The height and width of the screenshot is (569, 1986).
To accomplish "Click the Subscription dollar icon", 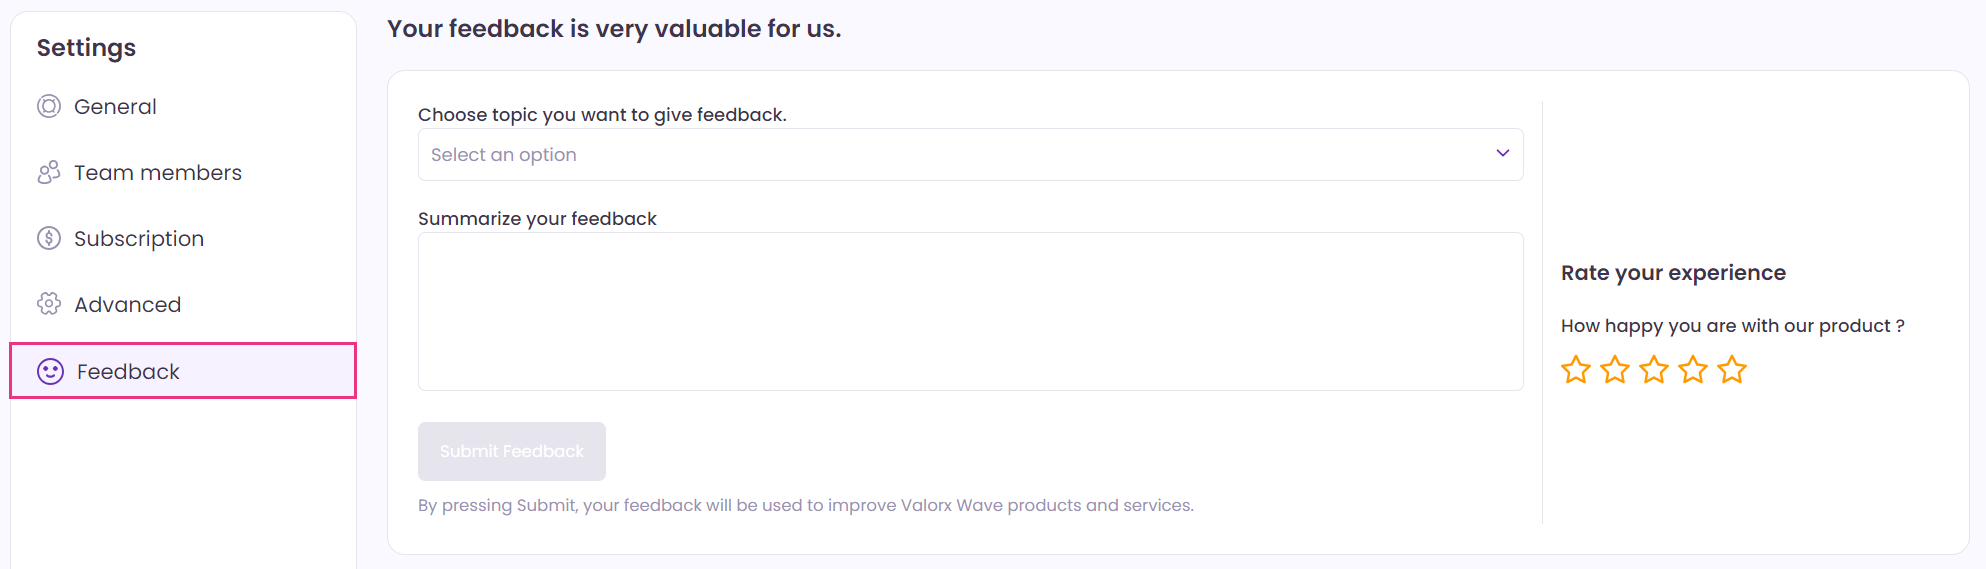I will (x=49, y=238).
